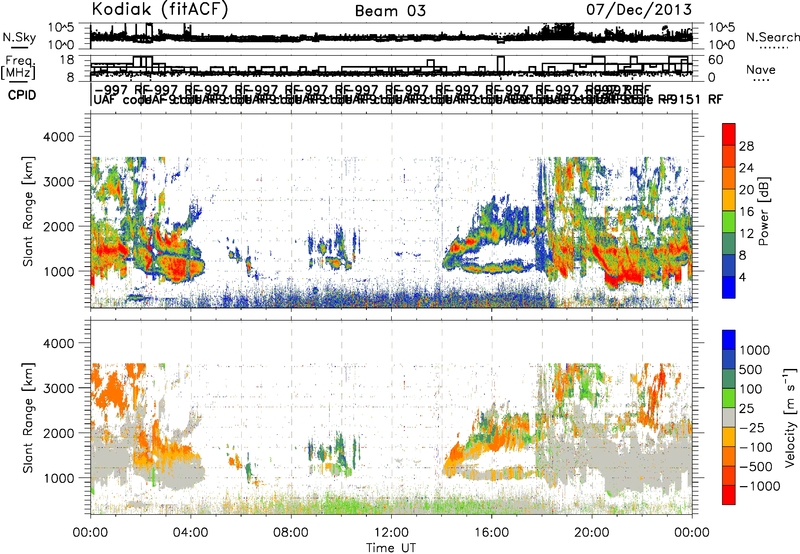Click the '1000' tick on velocity panel
This screenshot has height=554, width=800.
[61, 478]
